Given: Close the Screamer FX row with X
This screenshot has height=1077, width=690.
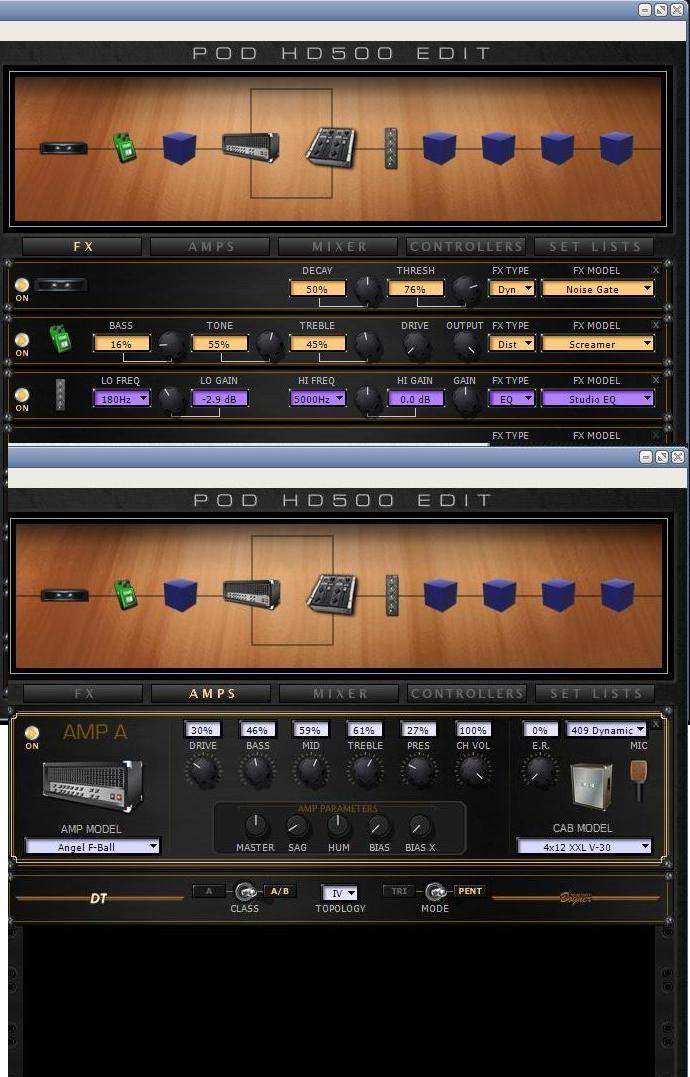Looking at the screenshot, I should (x=656, y=325).
